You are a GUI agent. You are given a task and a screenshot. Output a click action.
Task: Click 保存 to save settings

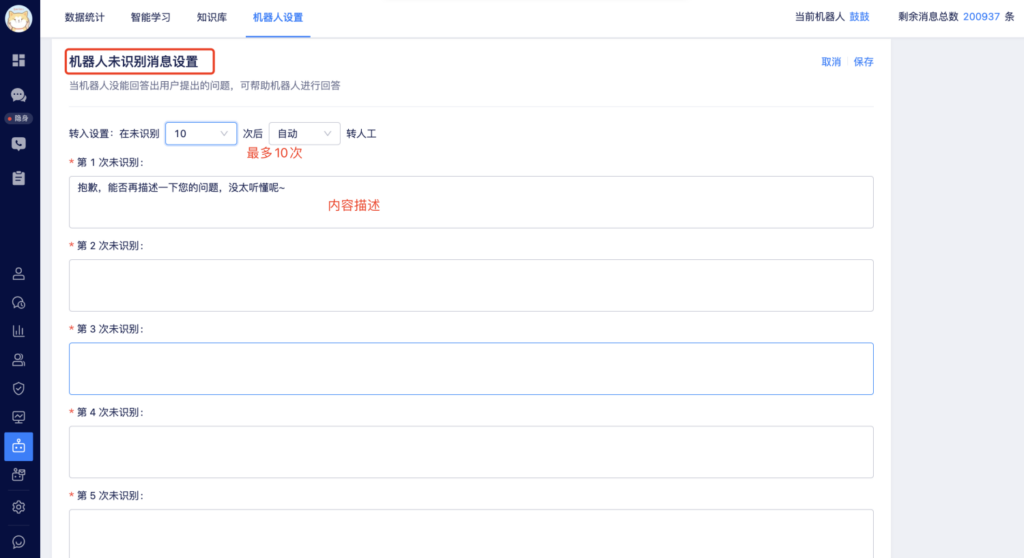tap(863, 61)
